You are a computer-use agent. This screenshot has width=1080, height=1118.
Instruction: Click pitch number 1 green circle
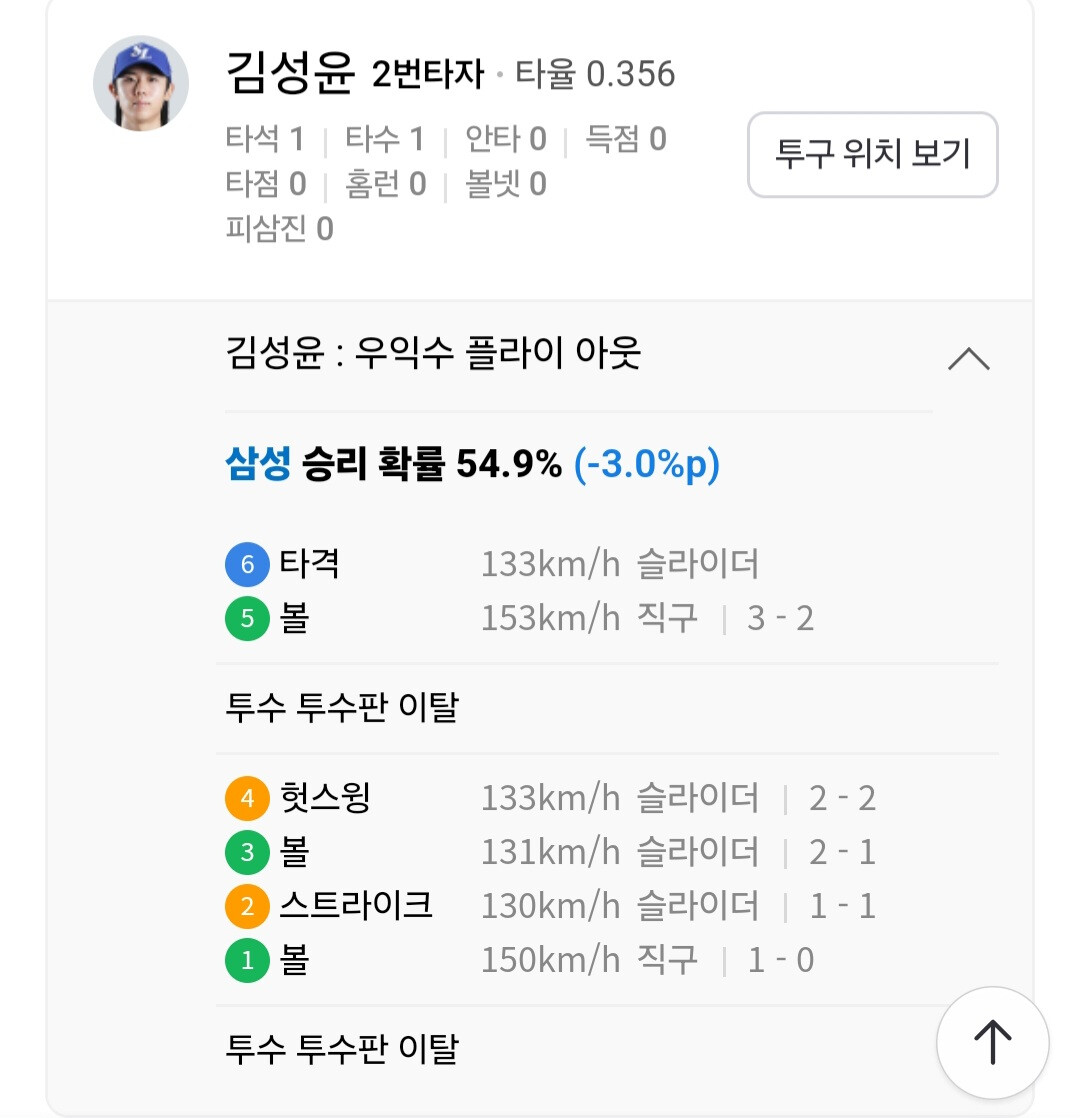click(x=247, y=961)
